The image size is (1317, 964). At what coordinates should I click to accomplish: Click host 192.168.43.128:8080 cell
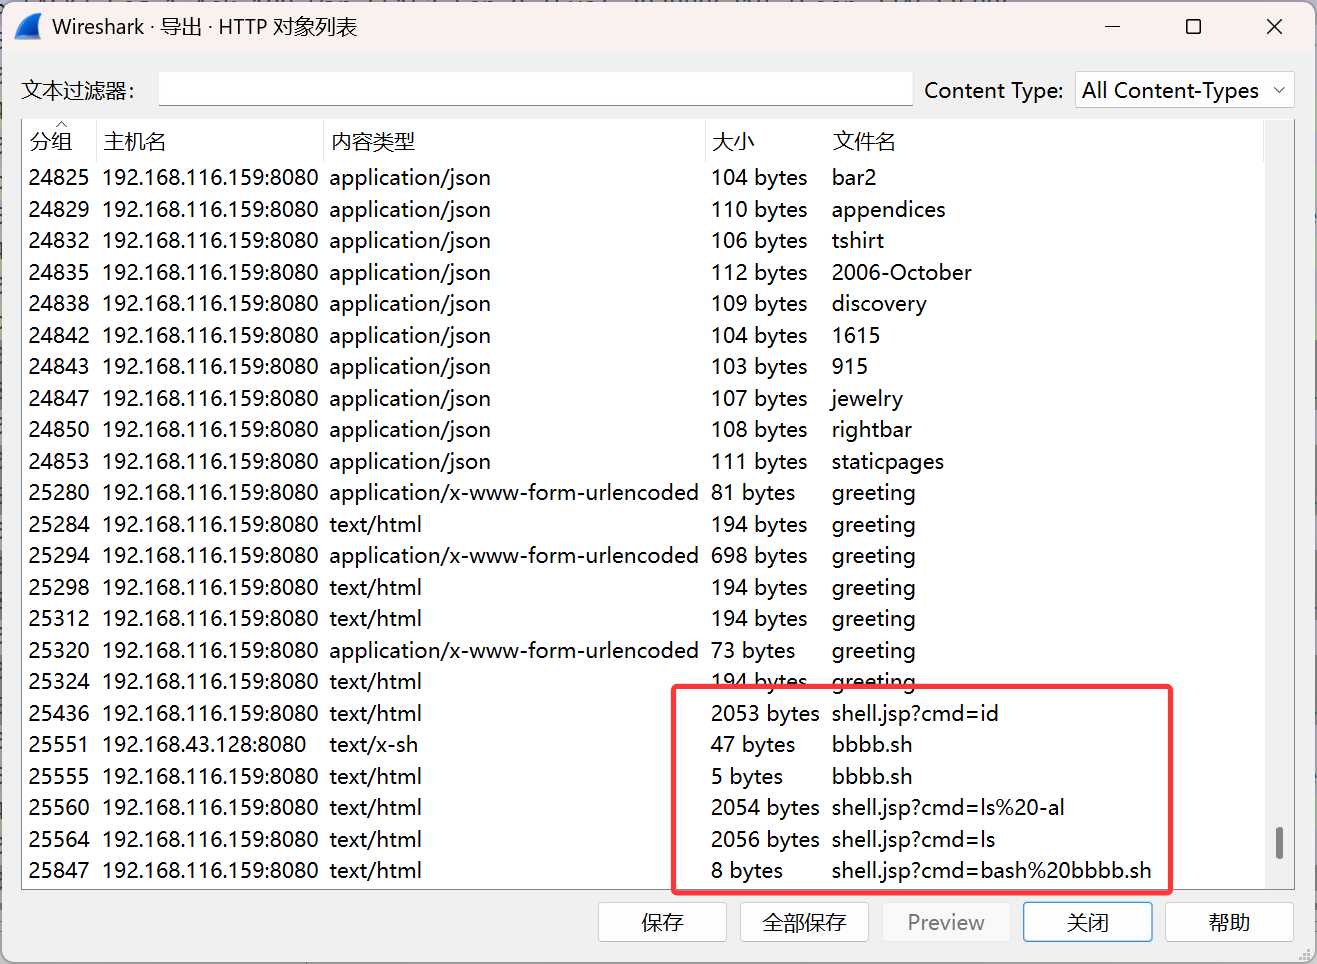coord(204,745)
